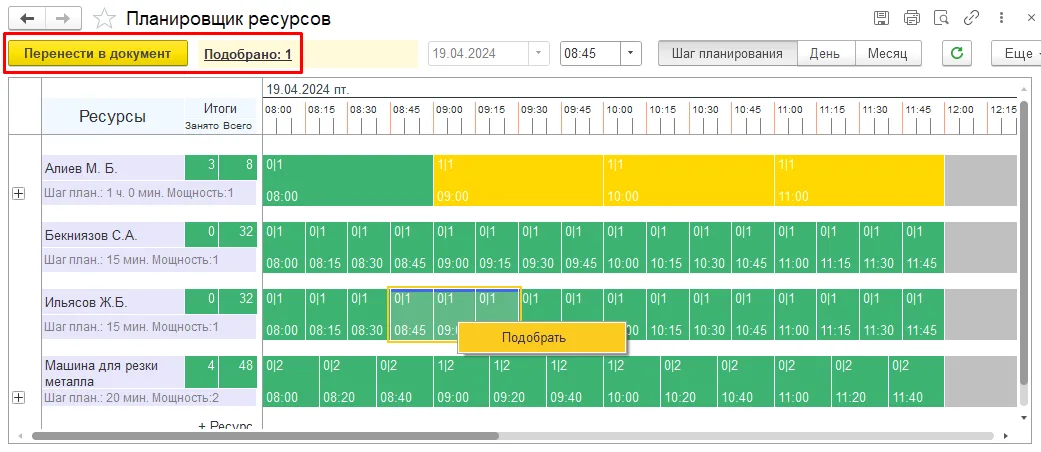Click the save diskette icon
This screenshot has height=452, width=1041.
(882, 18)
